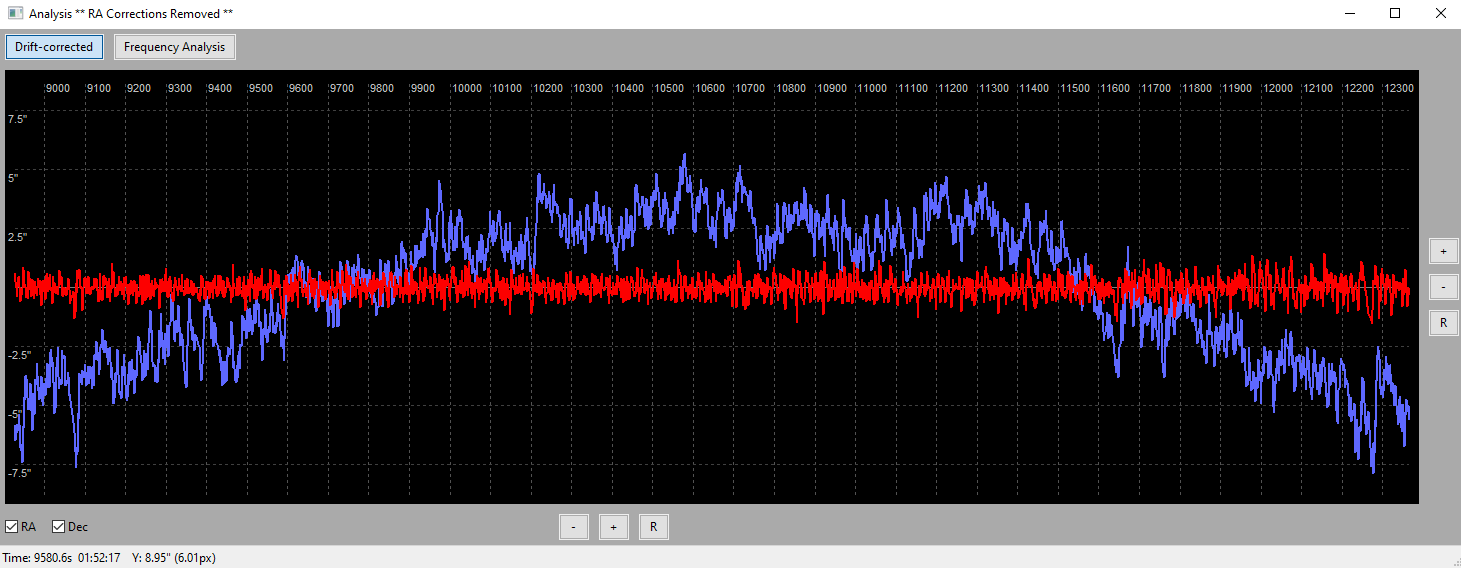Click the 11000 time axis label
Image resolution: width=1461 pixels, height=568 pixels.
(873, 88)
